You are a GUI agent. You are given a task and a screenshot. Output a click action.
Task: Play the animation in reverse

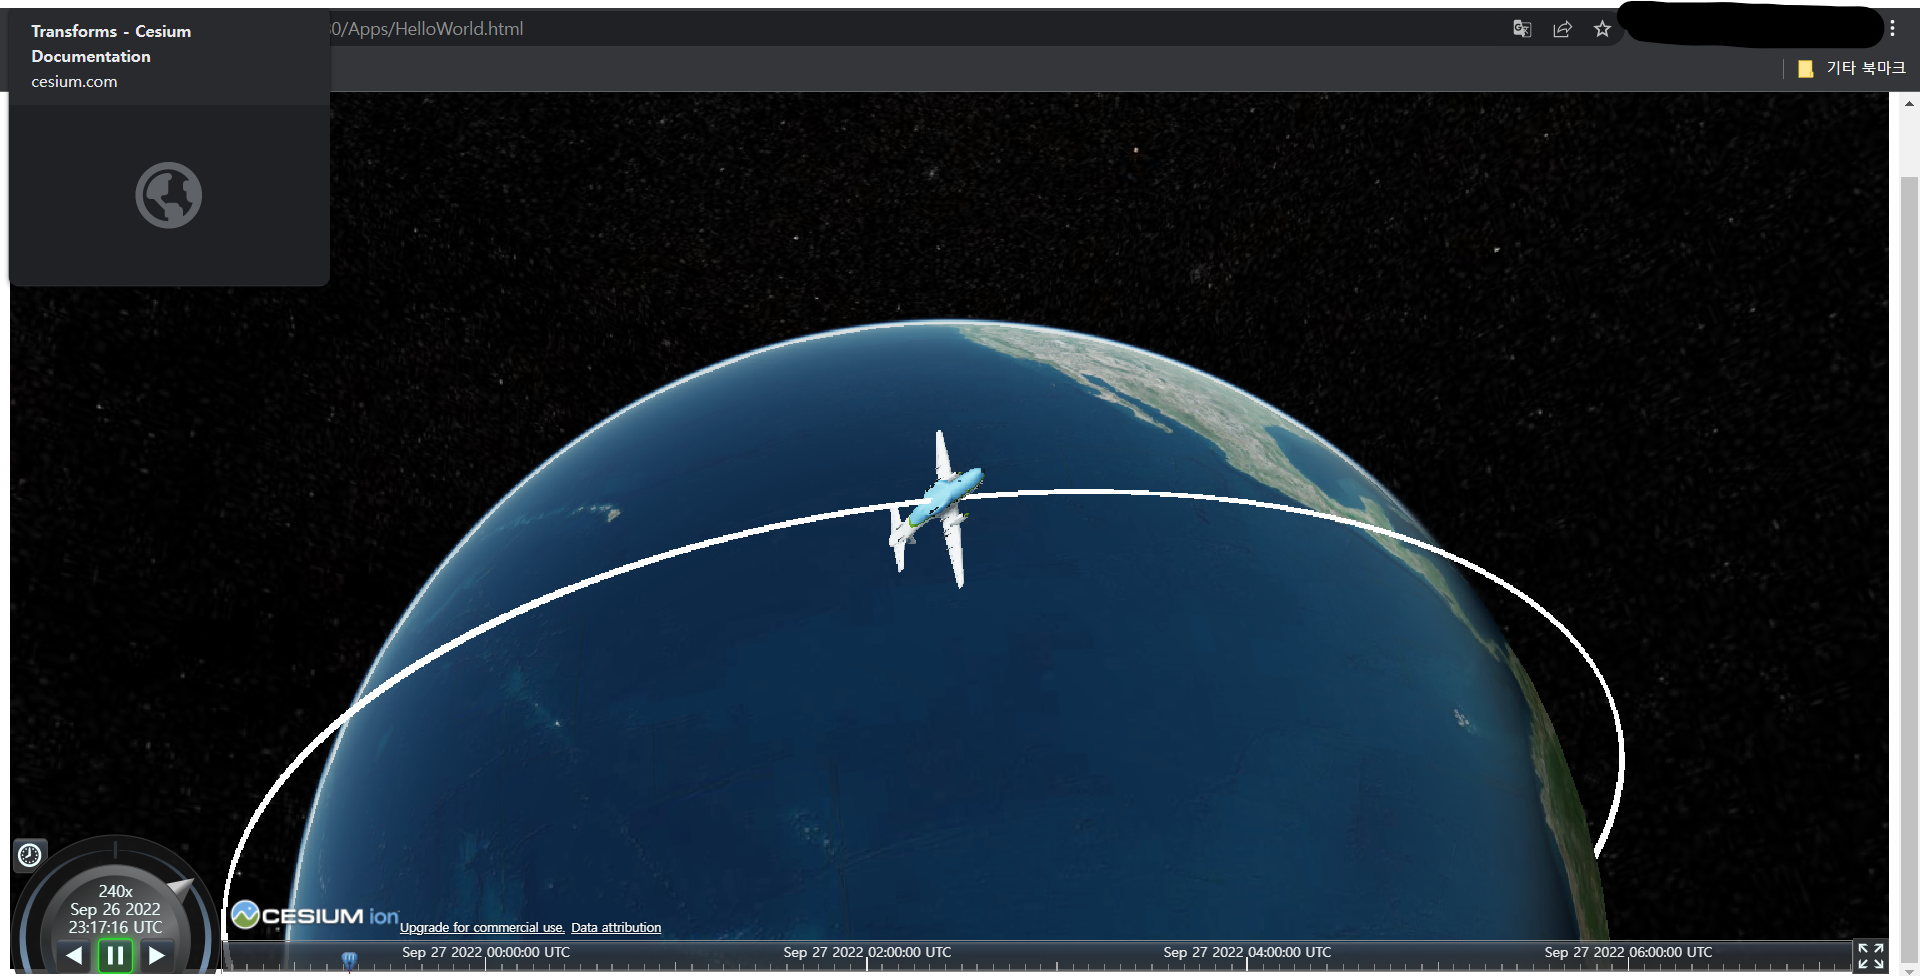74,956
